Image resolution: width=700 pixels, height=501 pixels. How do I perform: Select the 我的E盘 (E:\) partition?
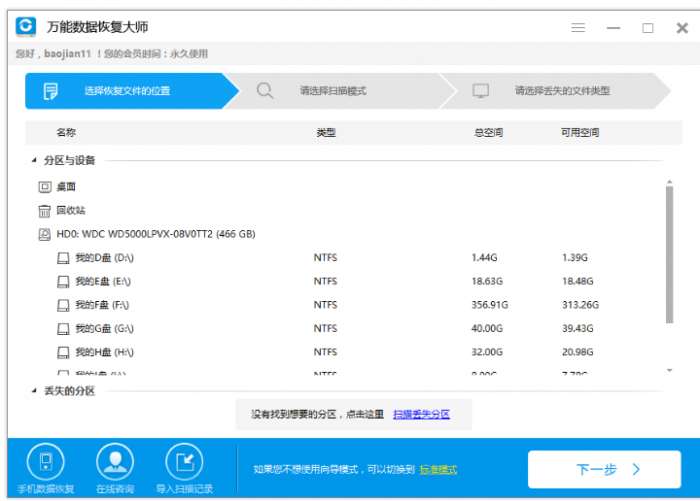click(x=103, y=281)
